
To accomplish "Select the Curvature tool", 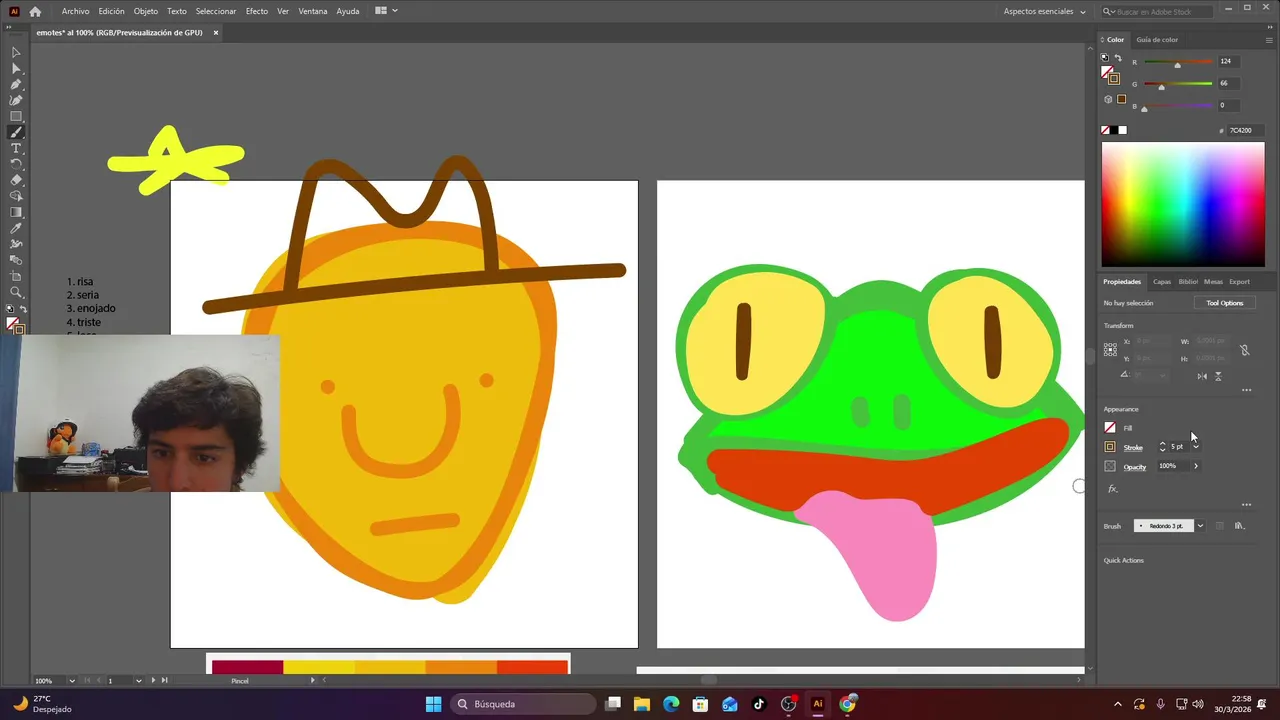I will (16, 100).
